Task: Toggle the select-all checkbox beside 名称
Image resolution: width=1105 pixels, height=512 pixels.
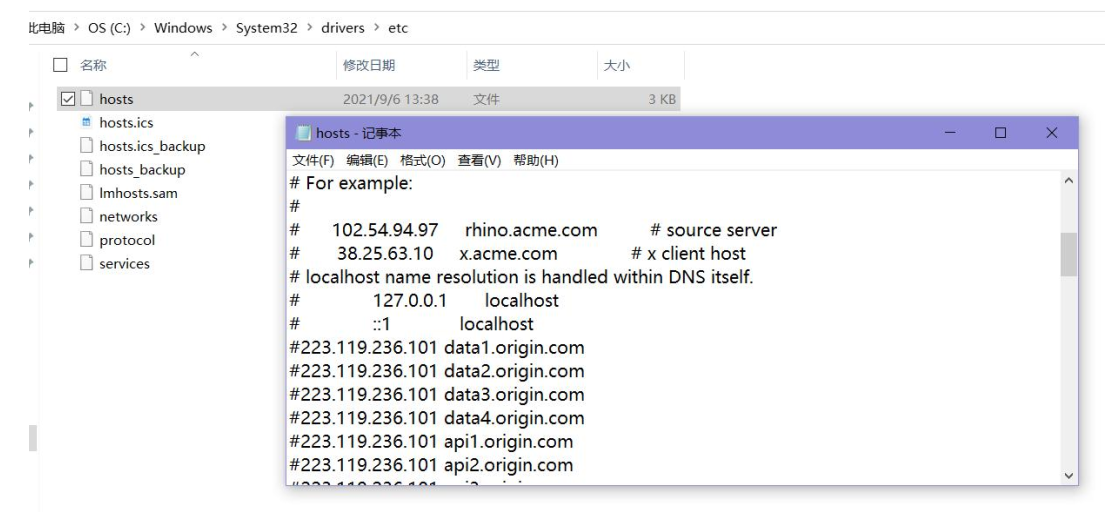Action: point(61,65)
